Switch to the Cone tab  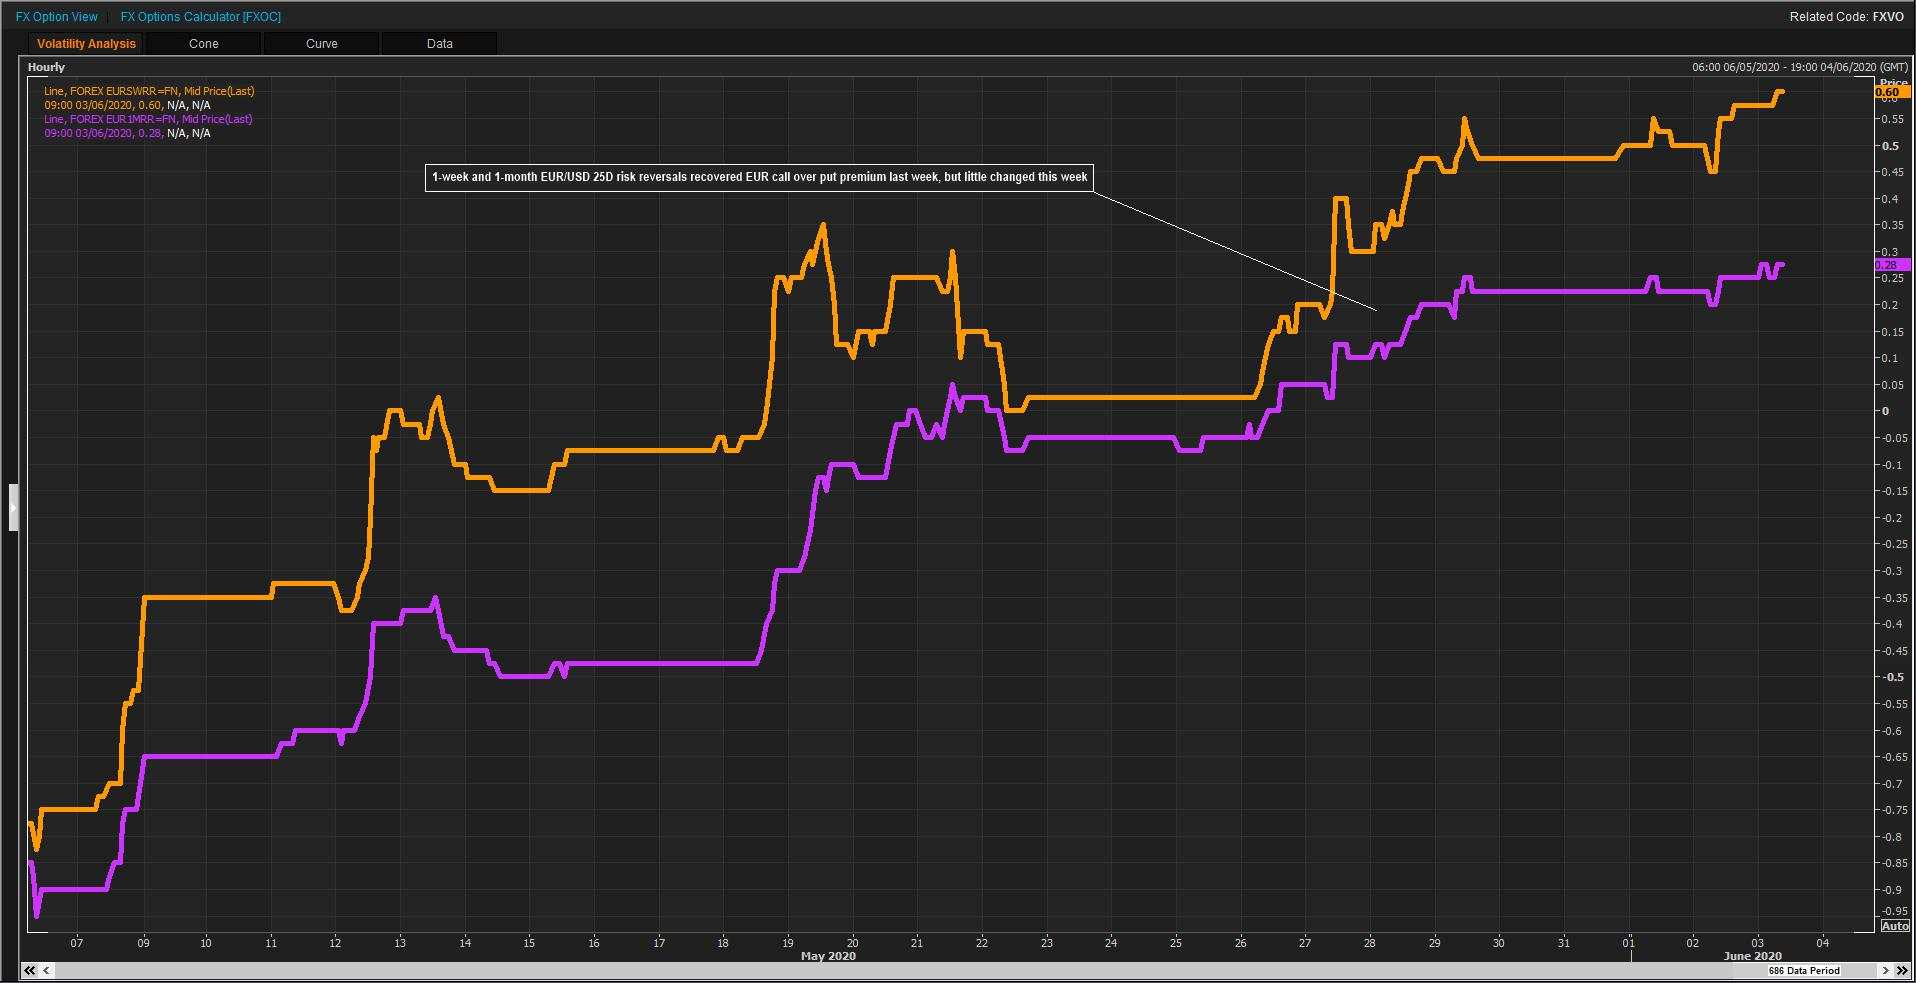[x=204, y=44]
